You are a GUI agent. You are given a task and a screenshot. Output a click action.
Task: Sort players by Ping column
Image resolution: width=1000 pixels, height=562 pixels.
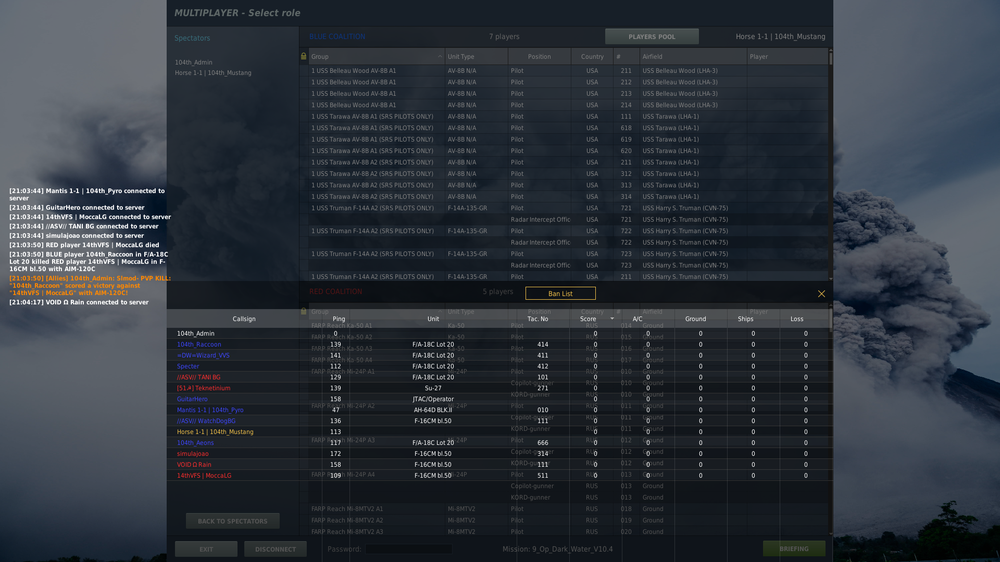click(338, 319)
